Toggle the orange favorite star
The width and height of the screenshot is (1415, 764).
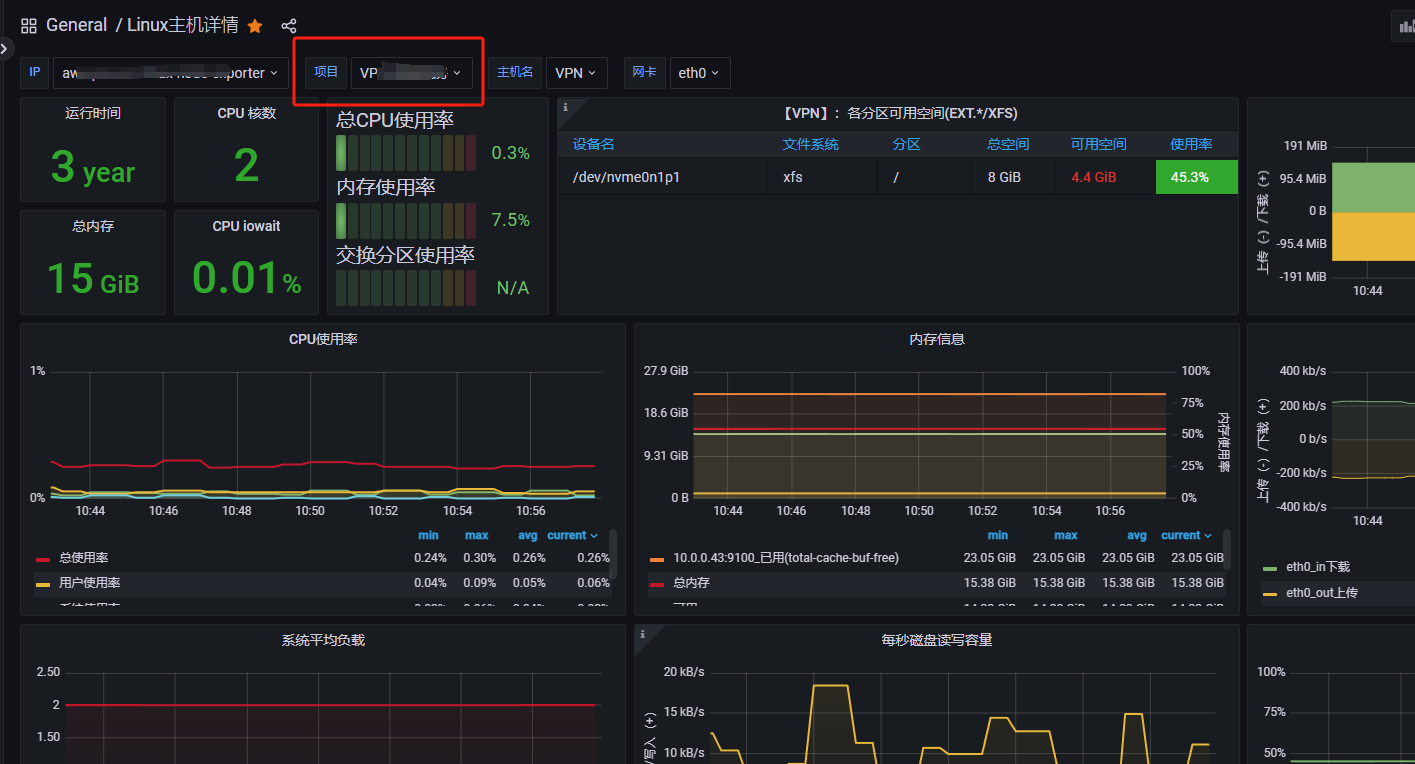pos(255,26)
